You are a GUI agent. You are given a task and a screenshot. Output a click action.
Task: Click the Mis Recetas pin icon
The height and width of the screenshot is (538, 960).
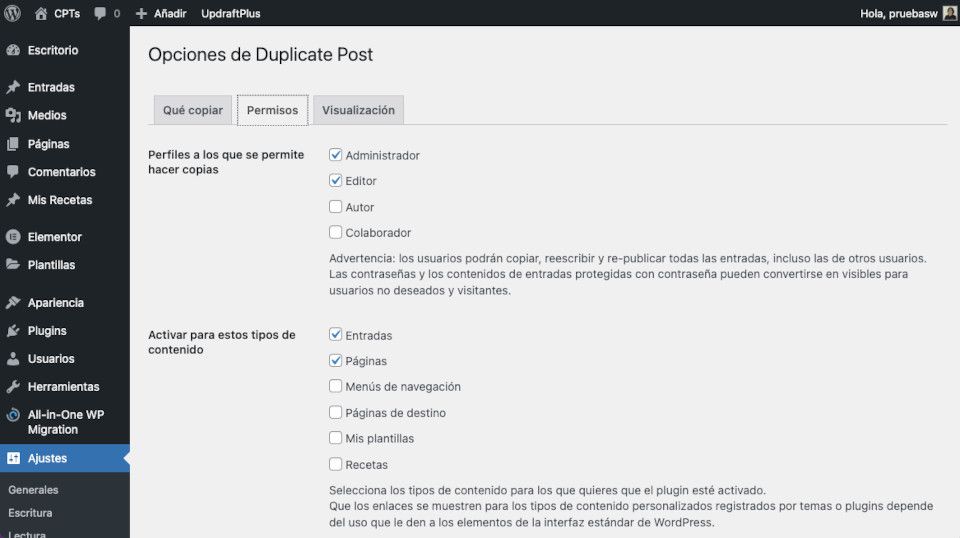click(x=13, y=200)
